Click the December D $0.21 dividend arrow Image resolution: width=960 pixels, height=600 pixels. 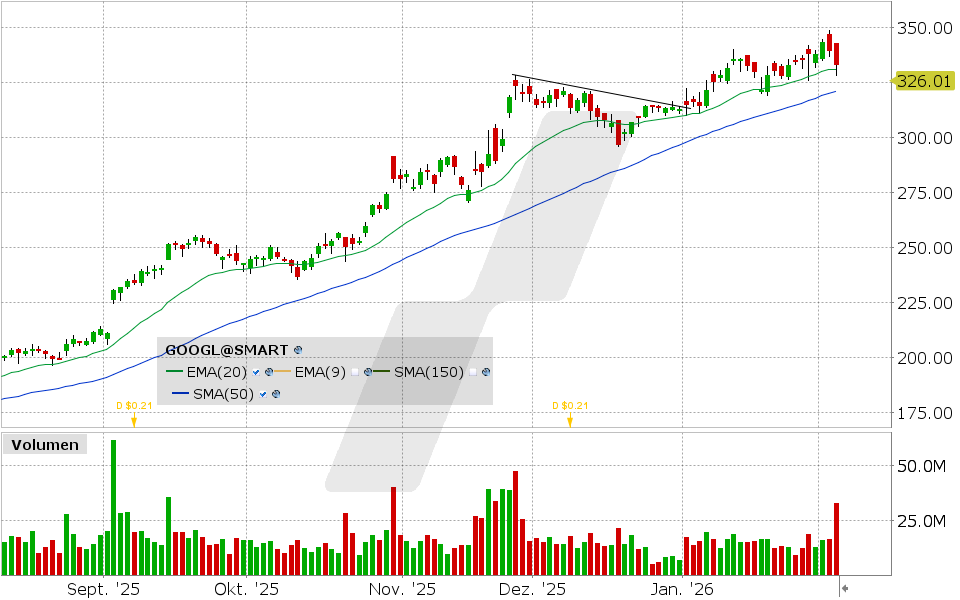[x=570, y=421]
